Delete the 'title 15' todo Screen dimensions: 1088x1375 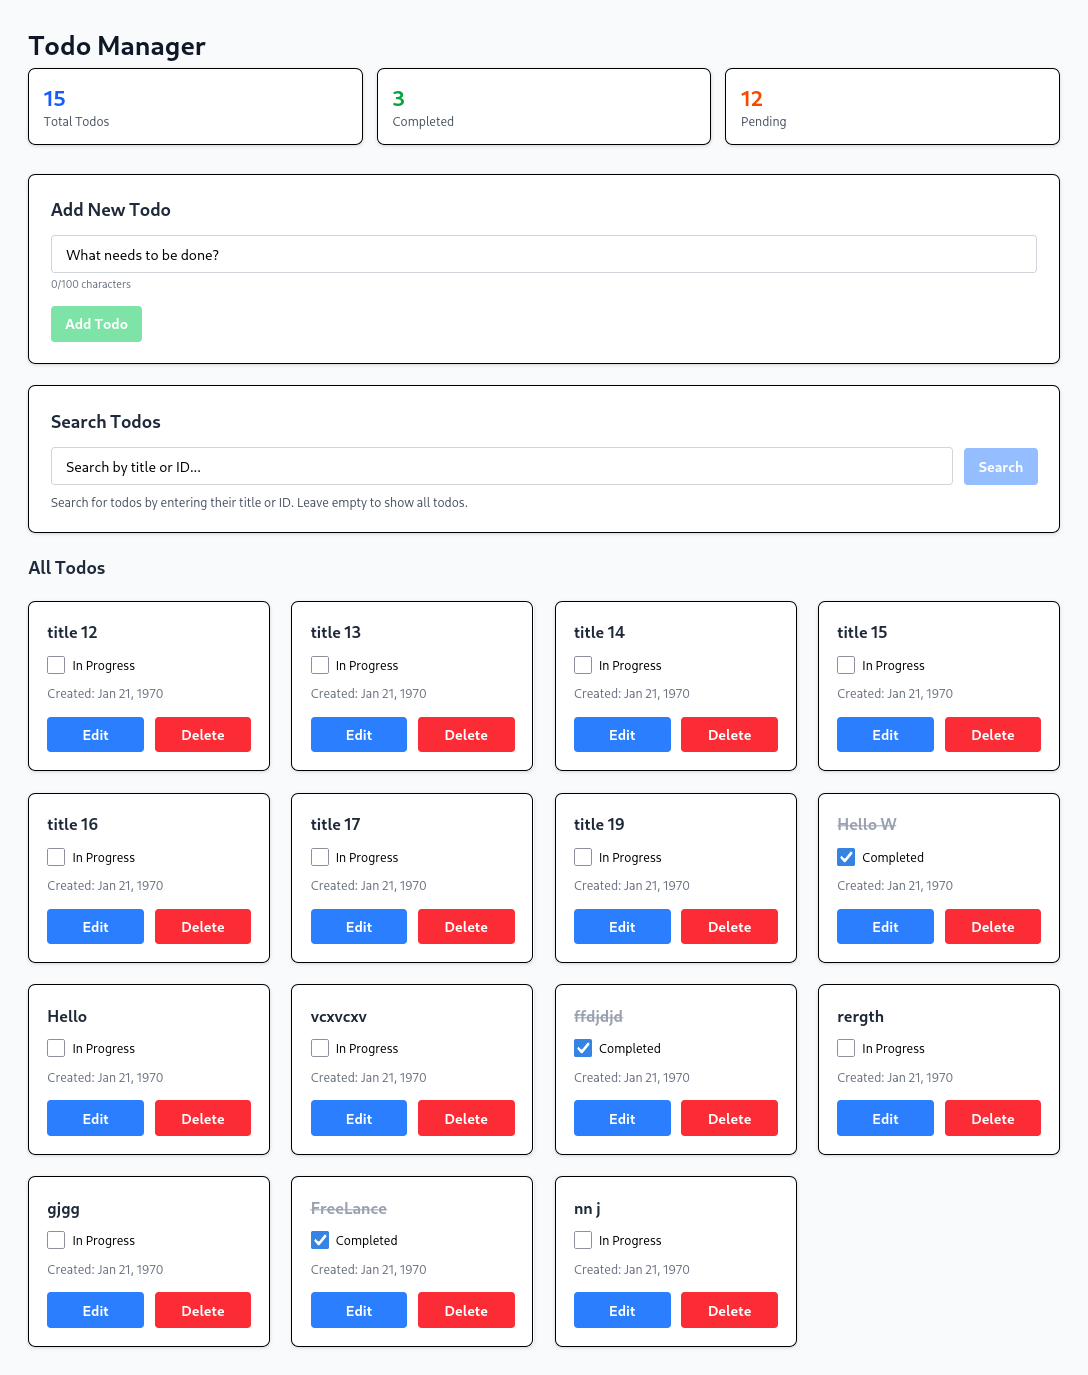[993, 735]
